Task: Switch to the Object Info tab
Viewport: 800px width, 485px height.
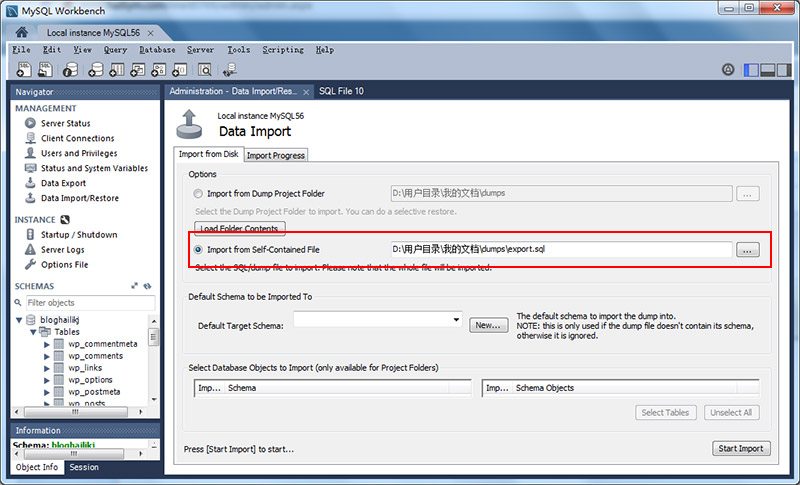Action: point(37,467)
